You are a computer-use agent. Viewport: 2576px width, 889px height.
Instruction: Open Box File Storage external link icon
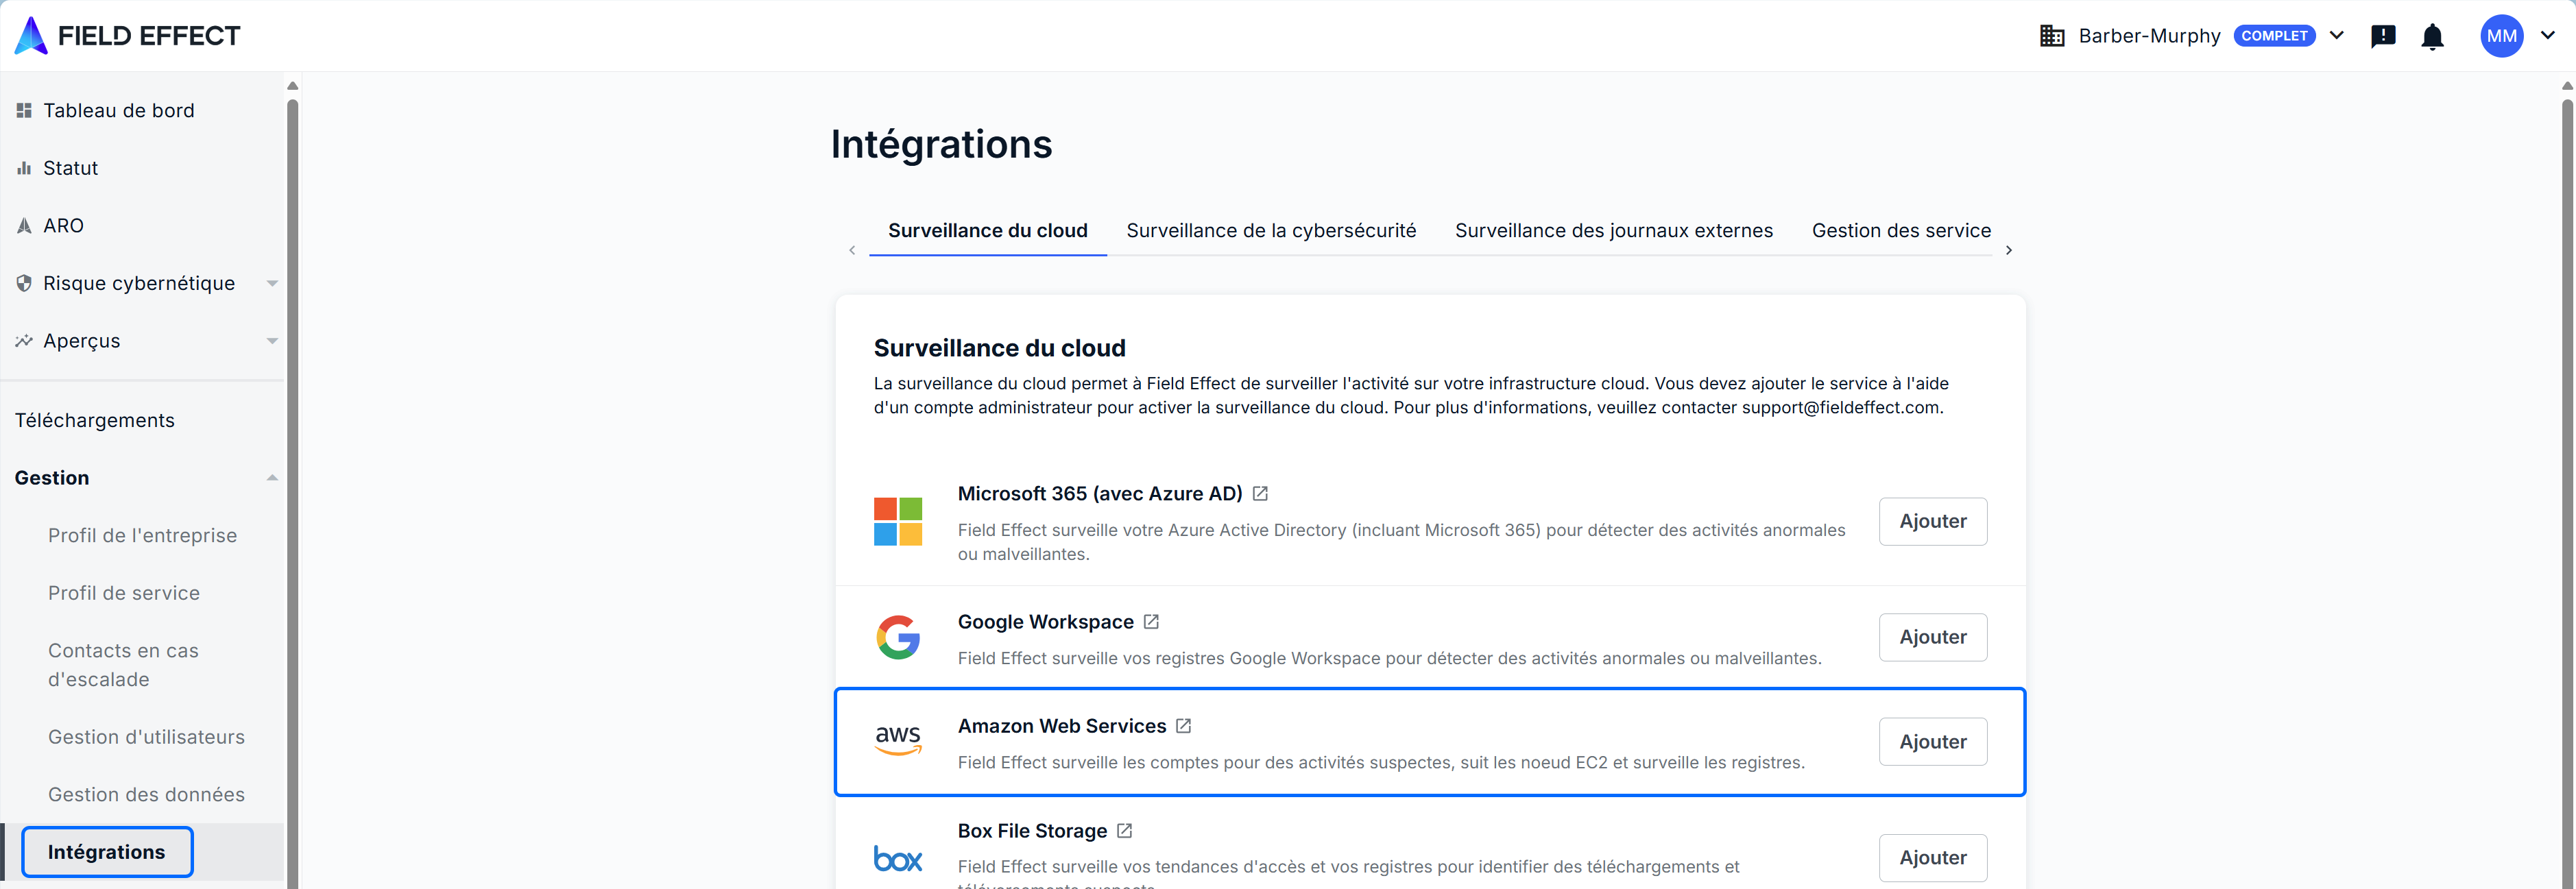(1124, 831)
